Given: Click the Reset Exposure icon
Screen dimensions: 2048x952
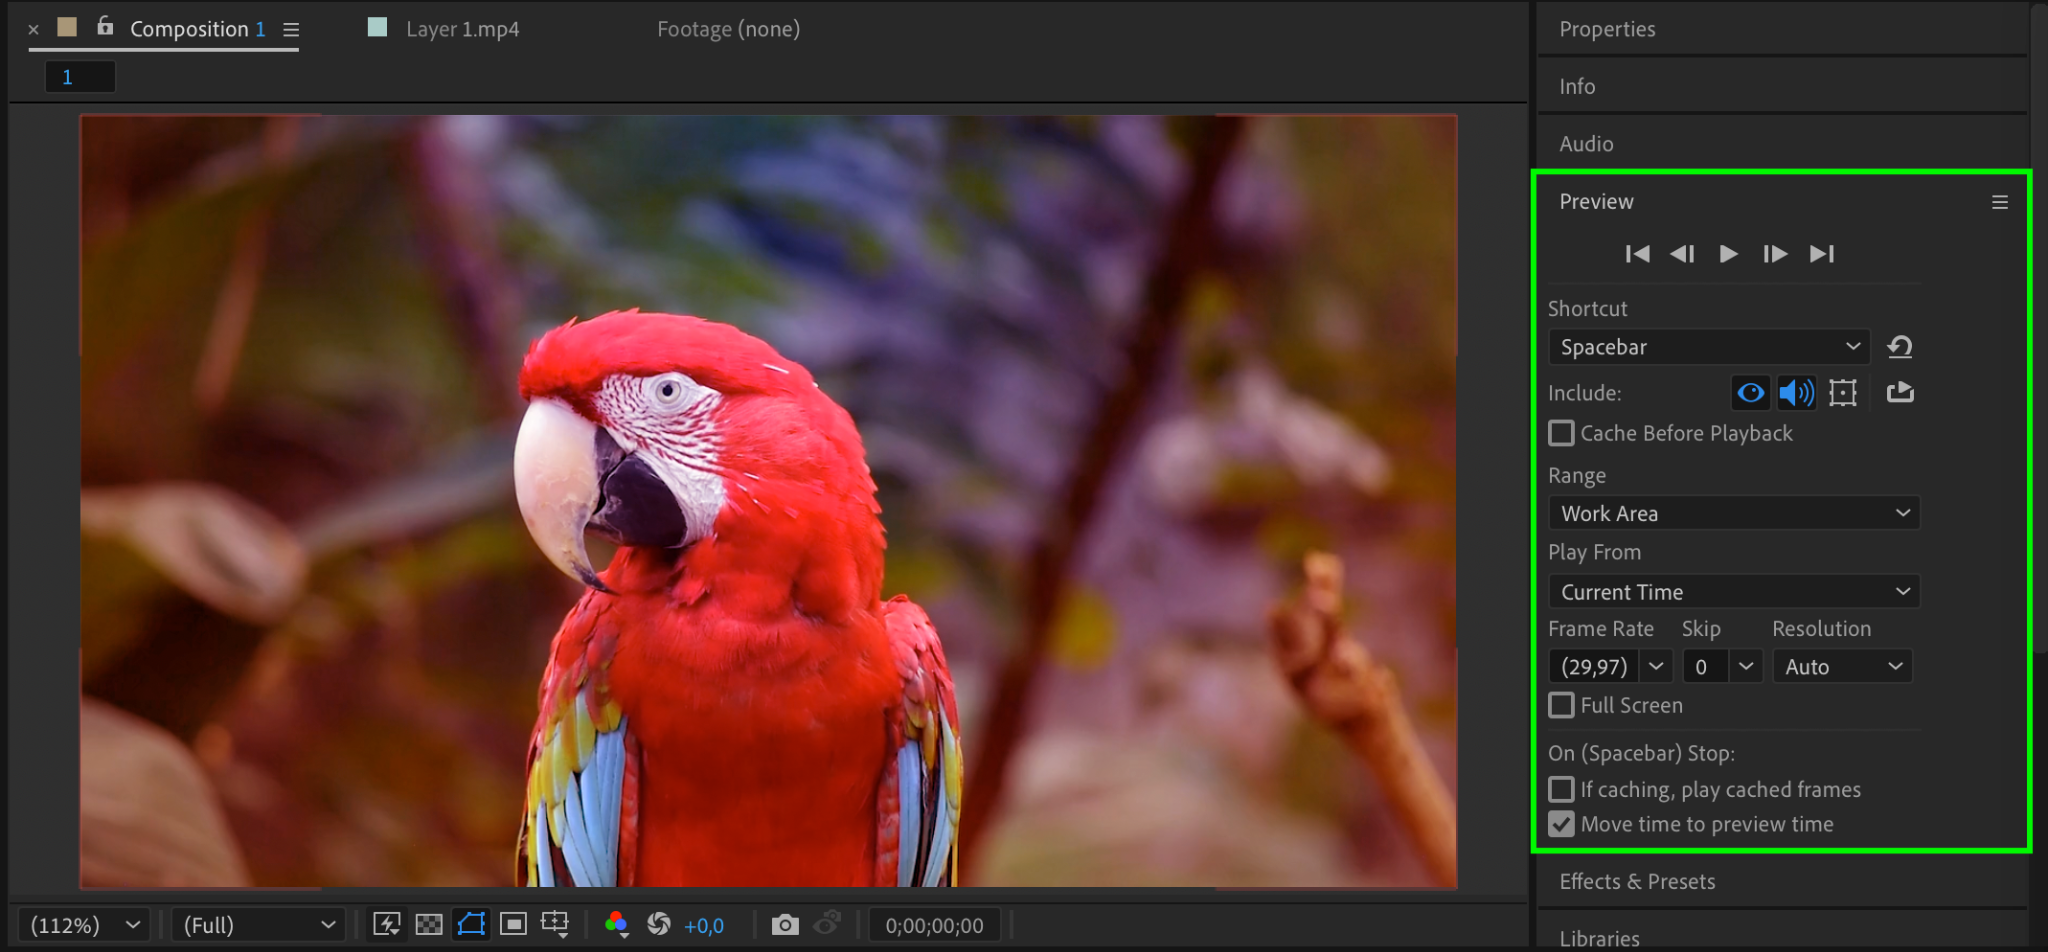Looking at the screenshot, I should click(659, 925).
